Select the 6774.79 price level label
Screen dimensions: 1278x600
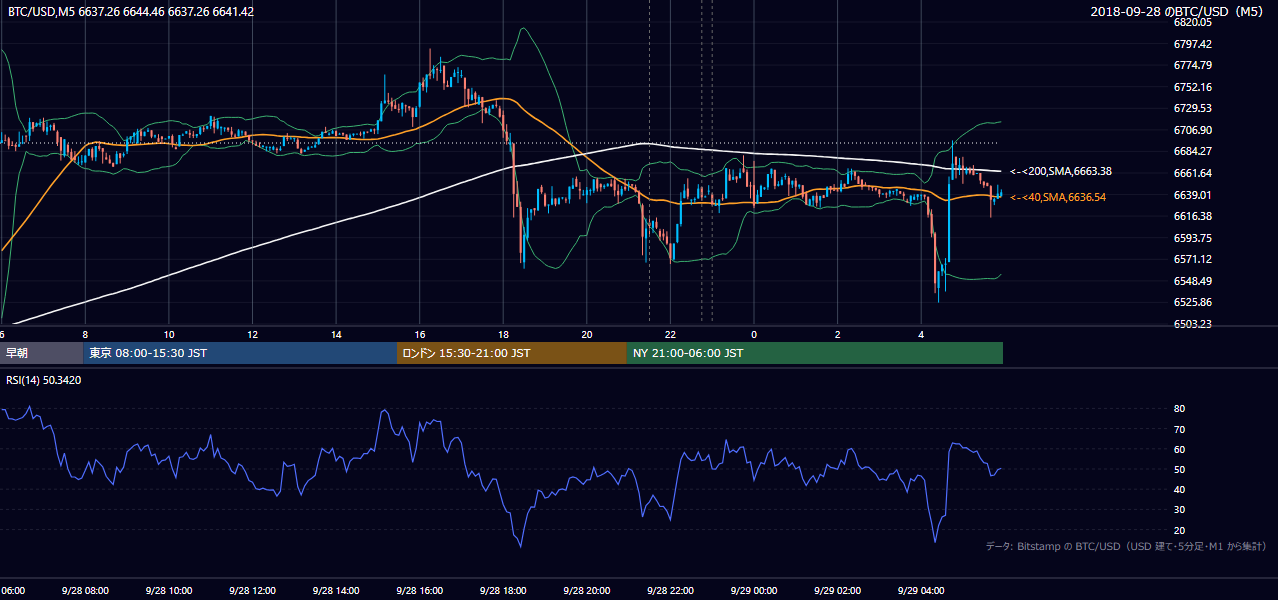tap(1193, 65)
